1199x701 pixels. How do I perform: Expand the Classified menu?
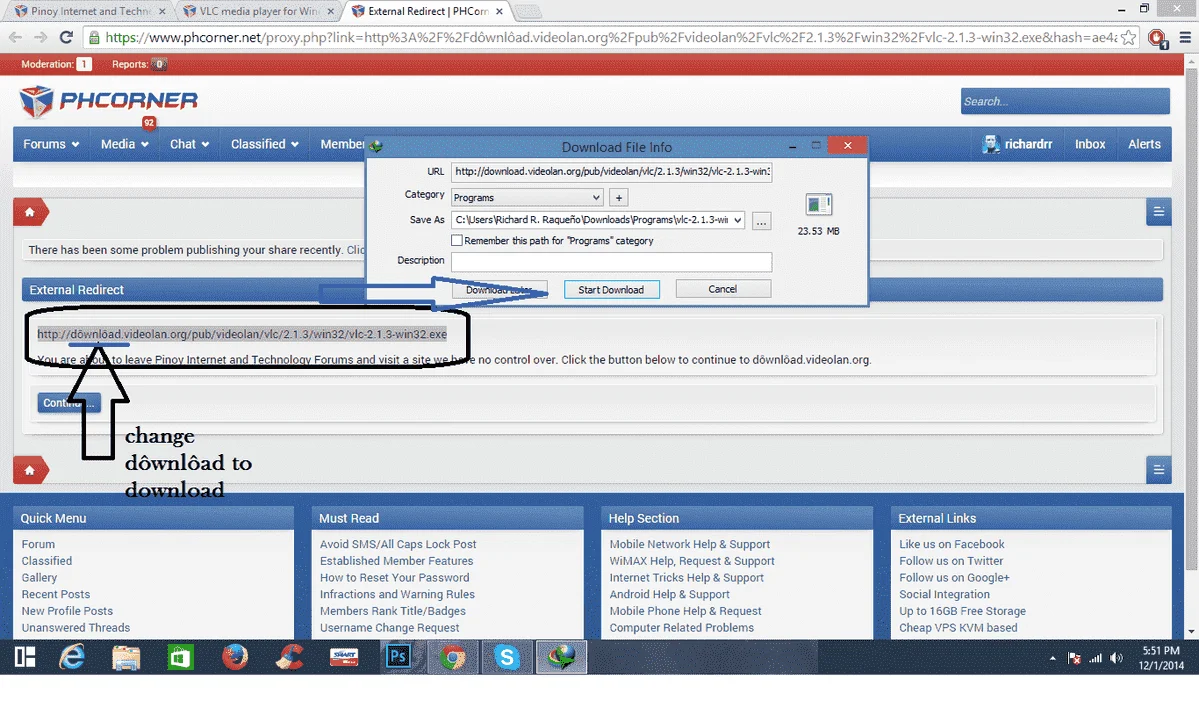coord(265,144)
